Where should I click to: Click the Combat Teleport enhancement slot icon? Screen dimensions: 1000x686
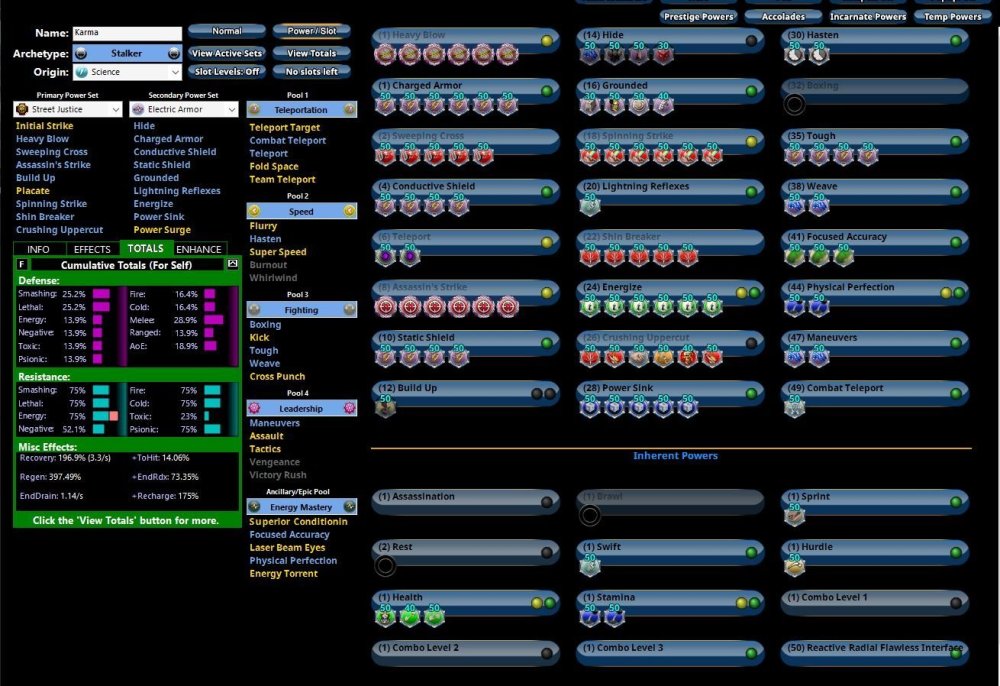[x=795, y=408]
